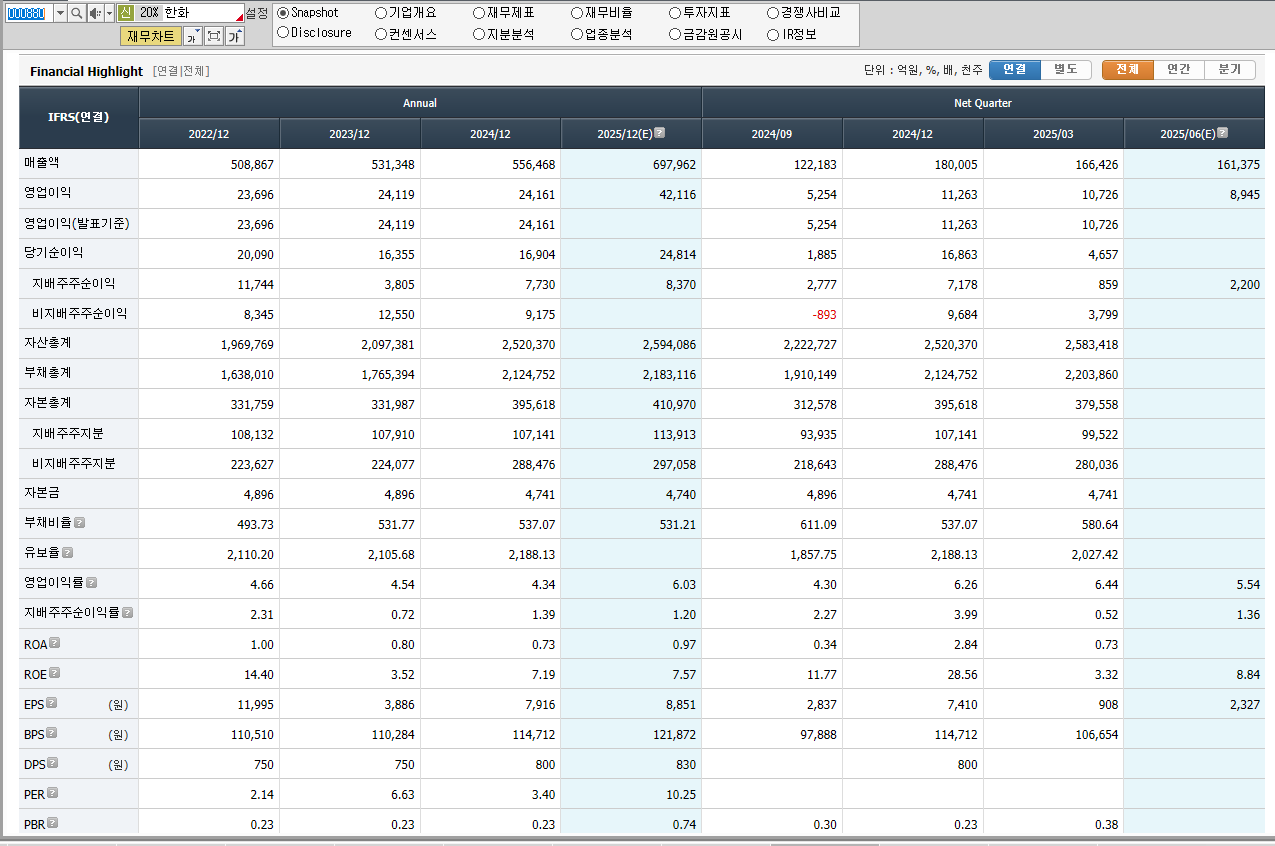Open help icon beside 2025/06(E) column
The width and height of the screenshot is (1275, 846).
pos(1222,133)
